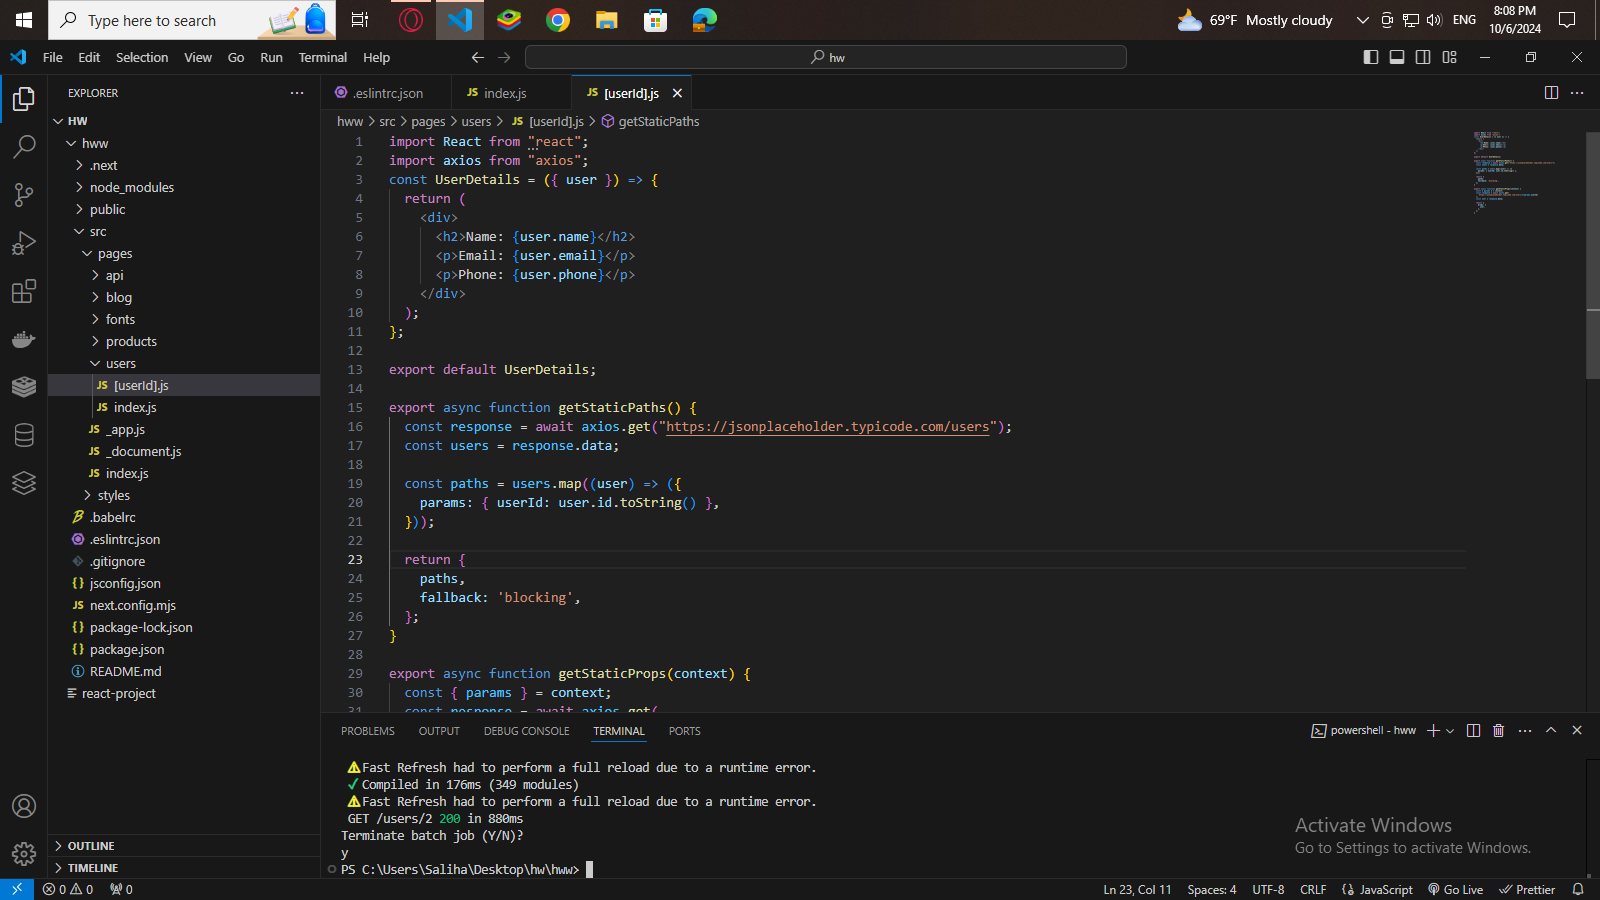Toggle the bottom panel visibility
Screen dimensions: 1600x900
(x=1397, y=57)
